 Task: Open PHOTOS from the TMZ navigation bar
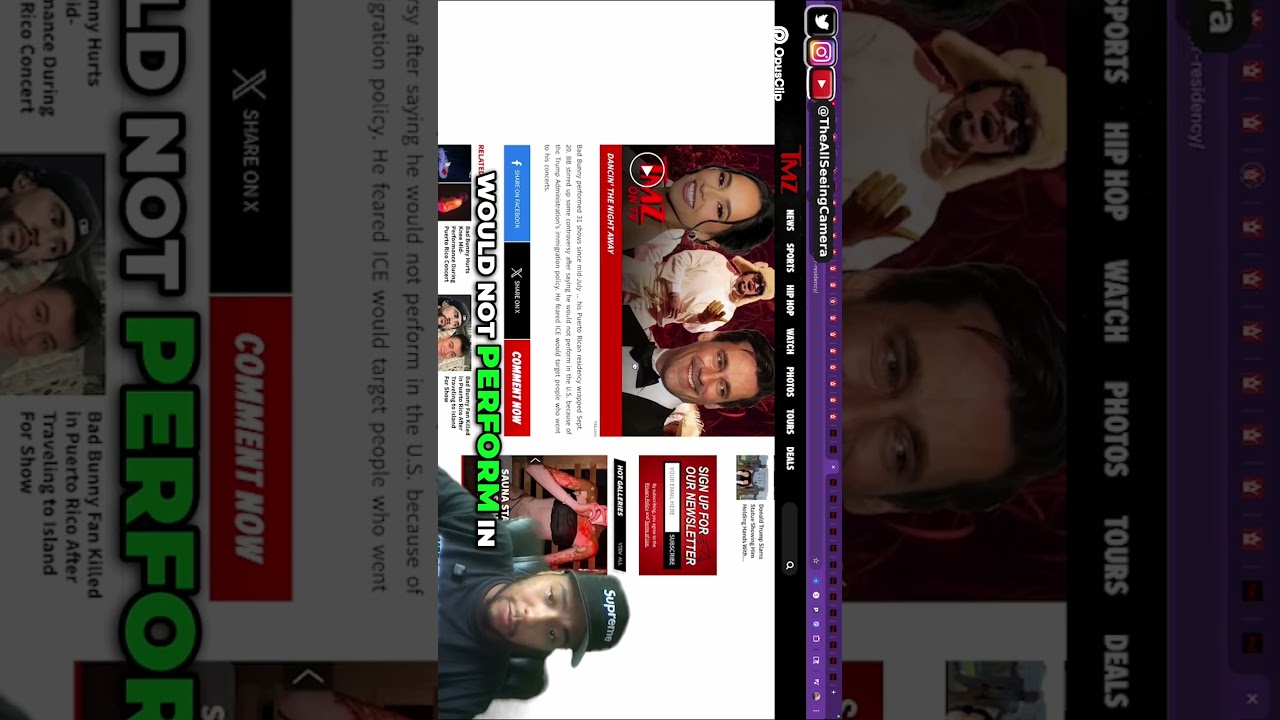tap(789, 381)
